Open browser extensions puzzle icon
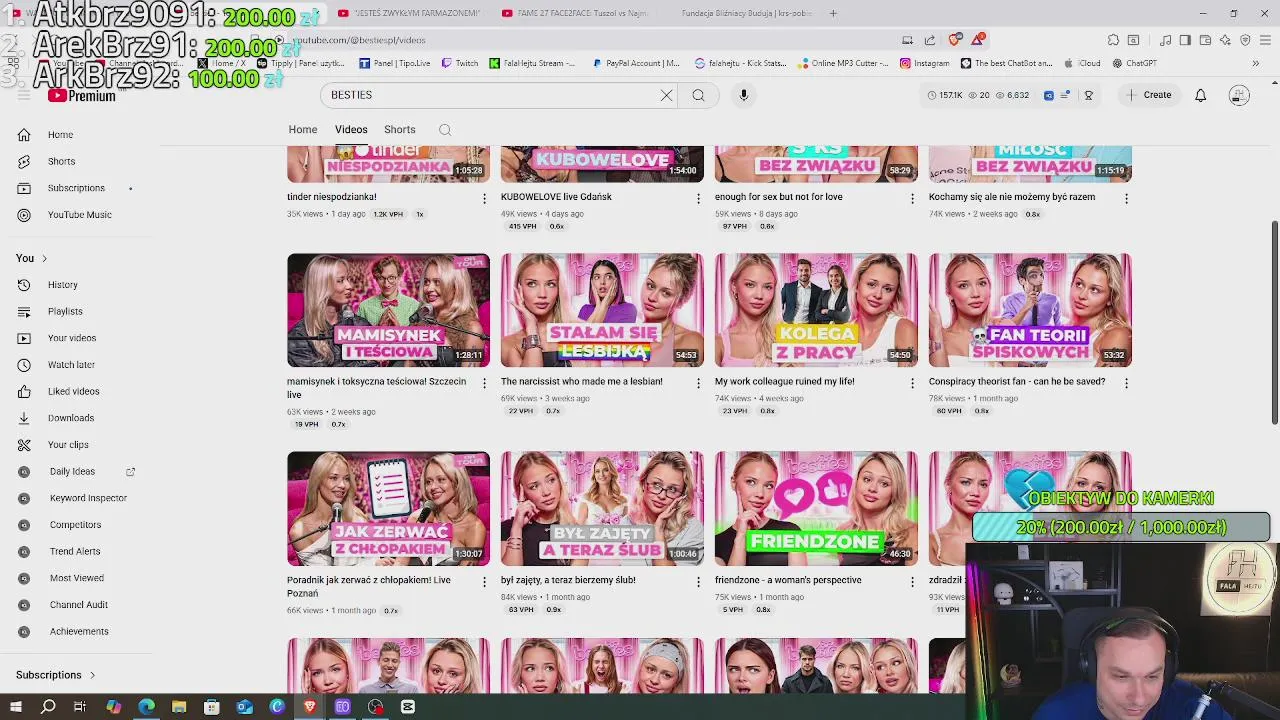The width and height of the screenshot is (1280, 720). 1113,40
